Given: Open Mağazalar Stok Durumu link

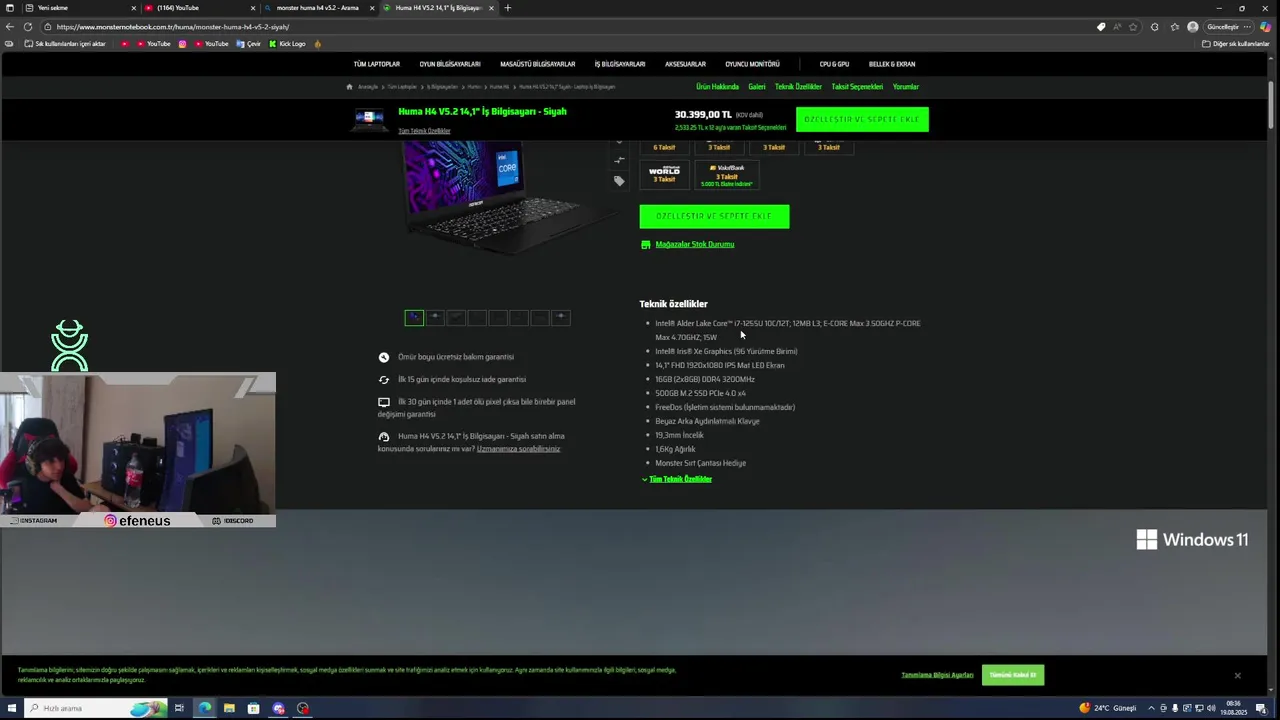Looking at the screenshot, I should point(694,244).
